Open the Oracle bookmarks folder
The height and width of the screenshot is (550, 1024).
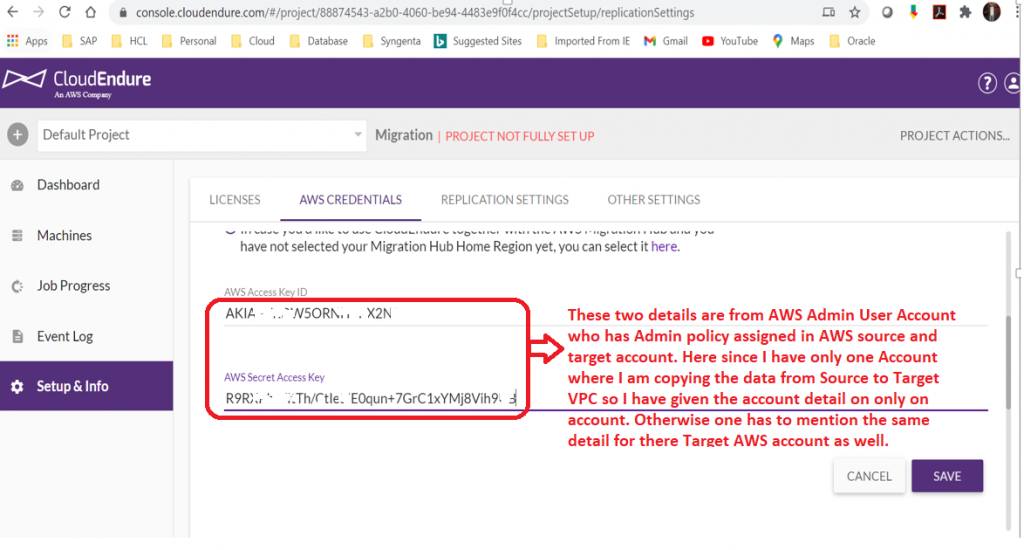[x=852, y=41]
